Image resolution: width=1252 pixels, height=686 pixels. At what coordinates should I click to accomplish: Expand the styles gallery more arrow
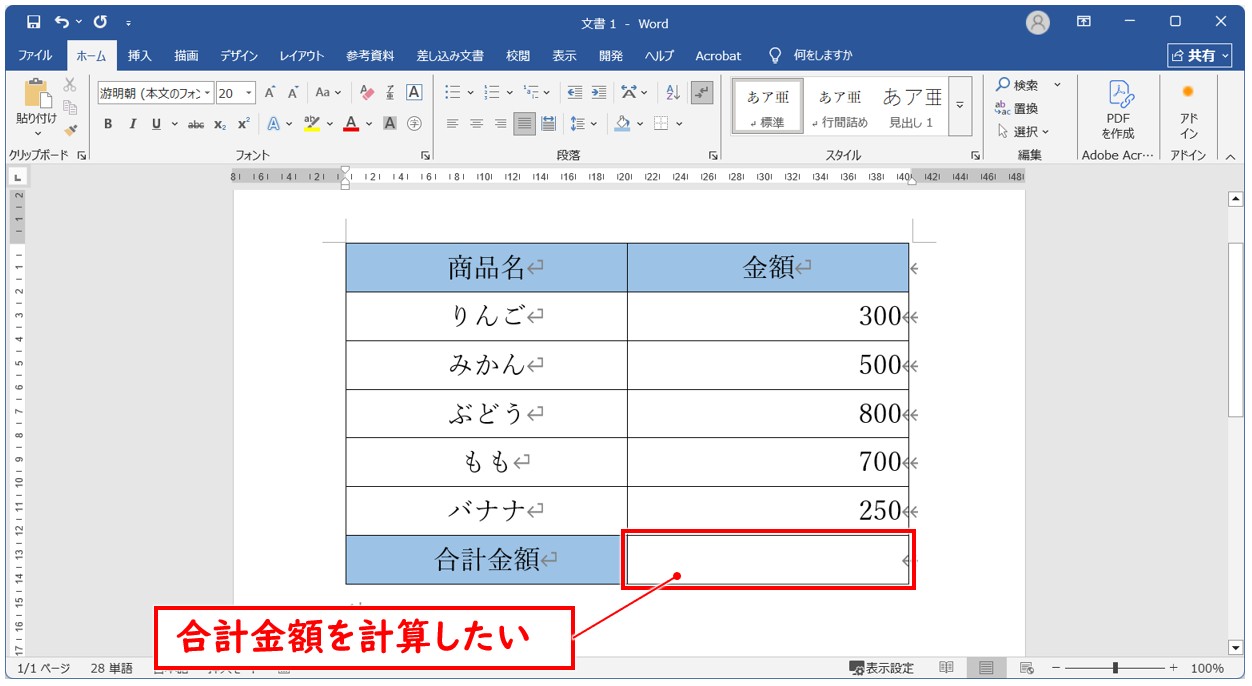tap(960, 106)
